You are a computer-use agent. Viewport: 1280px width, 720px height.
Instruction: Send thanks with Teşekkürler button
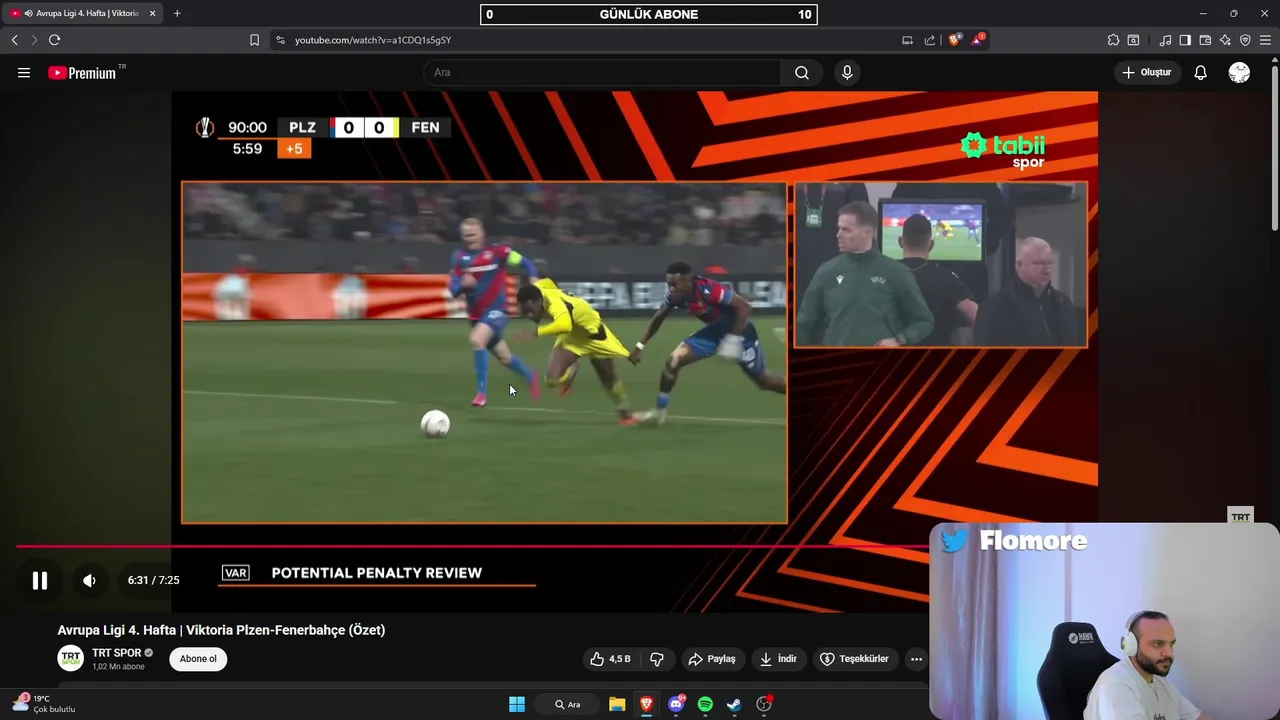(854, 659)
